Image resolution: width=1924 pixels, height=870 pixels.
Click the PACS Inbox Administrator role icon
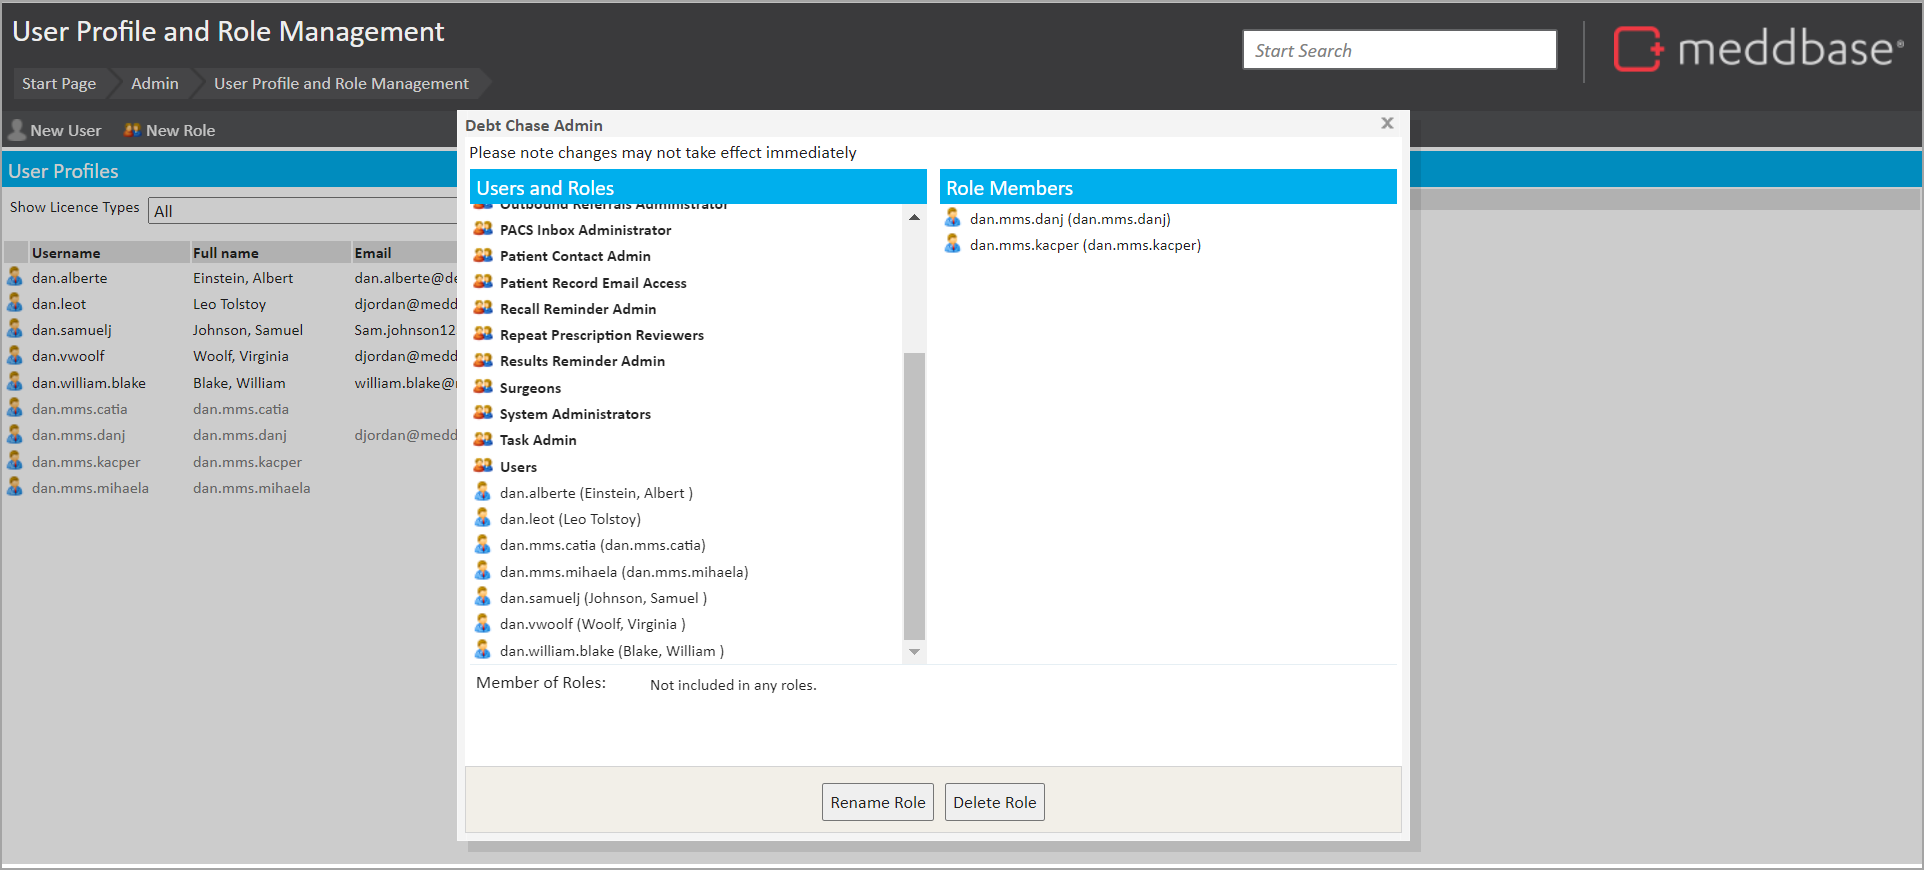(x=483, y=229)
